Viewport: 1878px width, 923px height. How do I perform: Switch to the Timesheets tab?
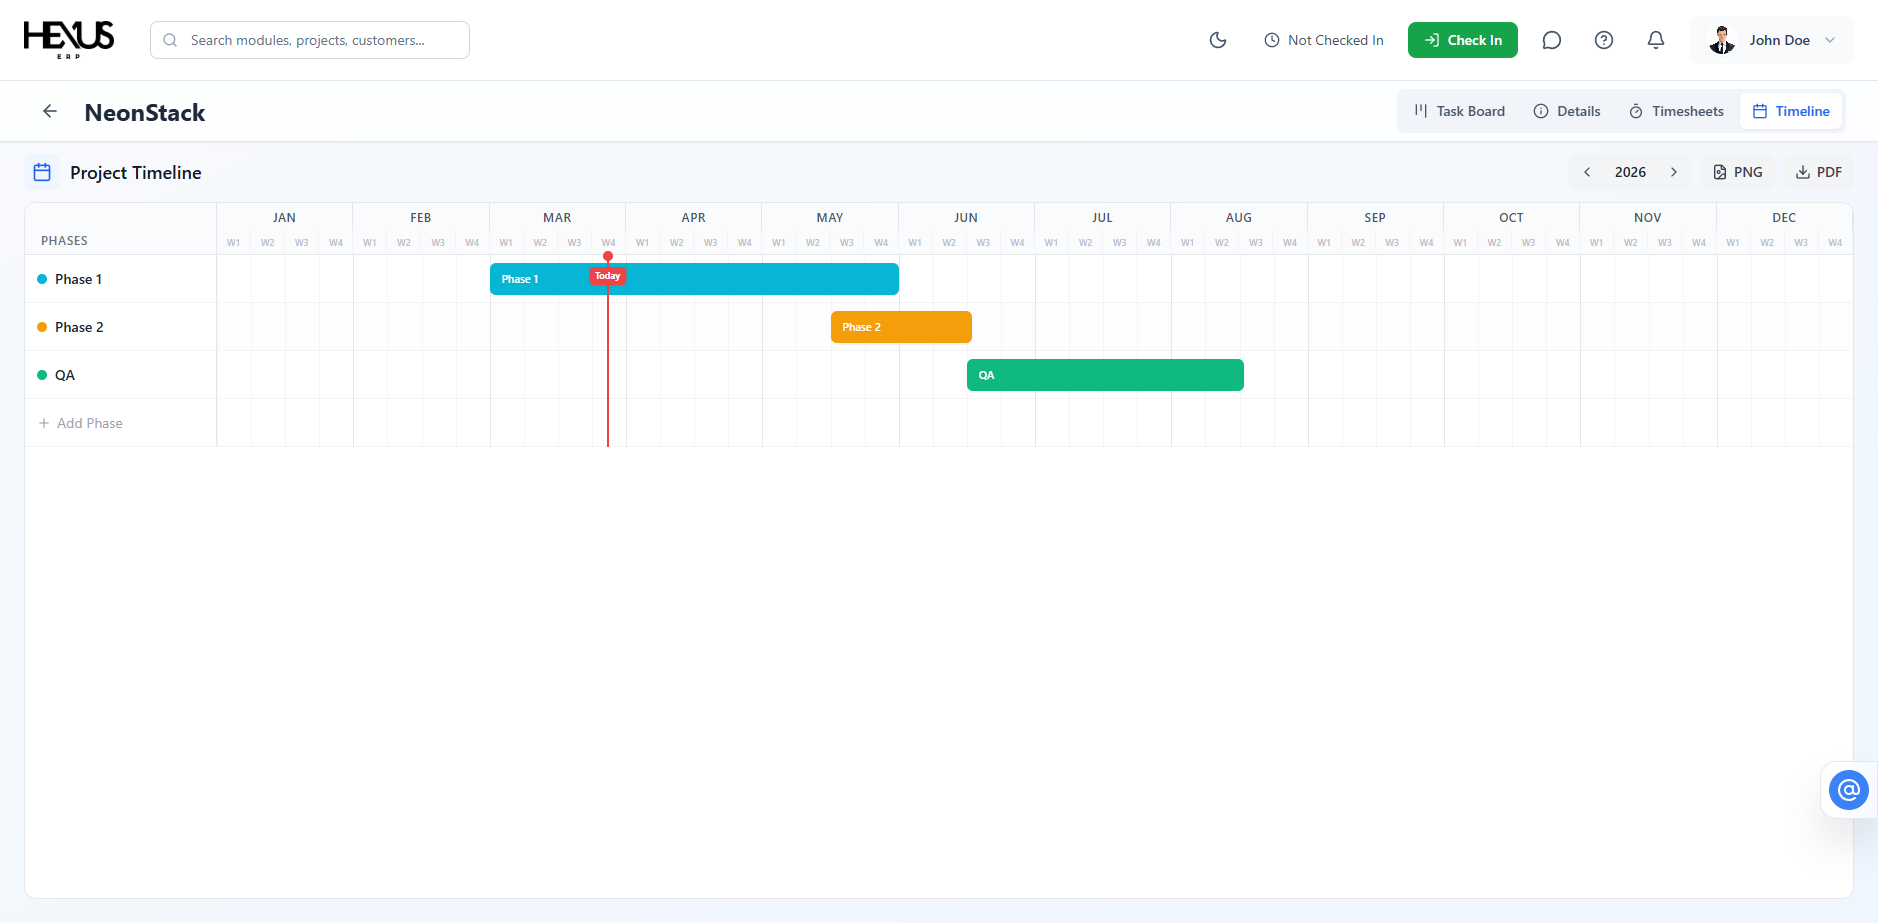click(1676, 111)
